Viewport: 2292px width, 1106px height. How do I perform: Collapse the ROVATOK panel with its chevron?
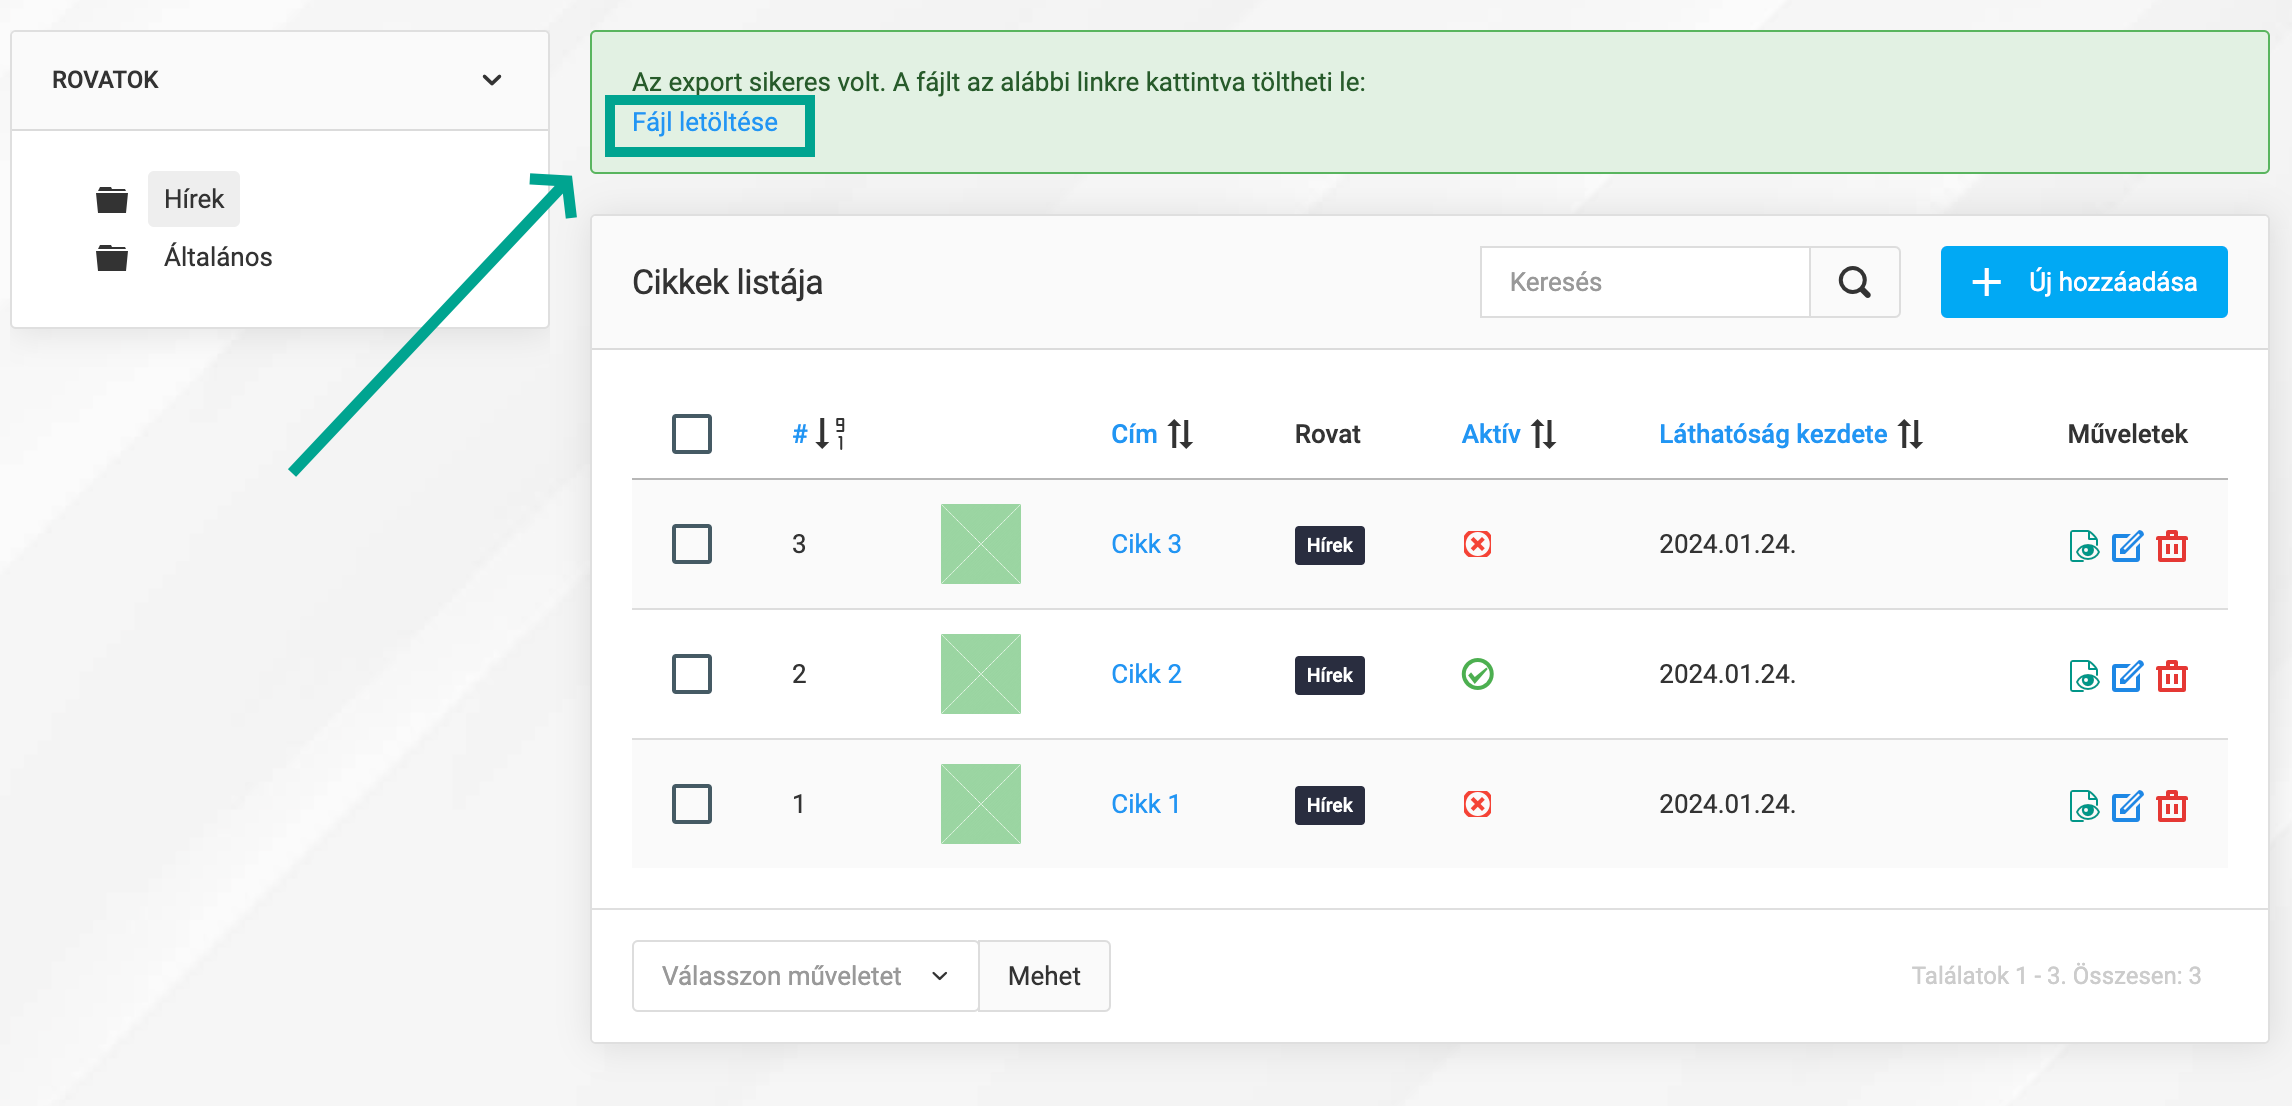pyautogui.click(x=491, y=79)
